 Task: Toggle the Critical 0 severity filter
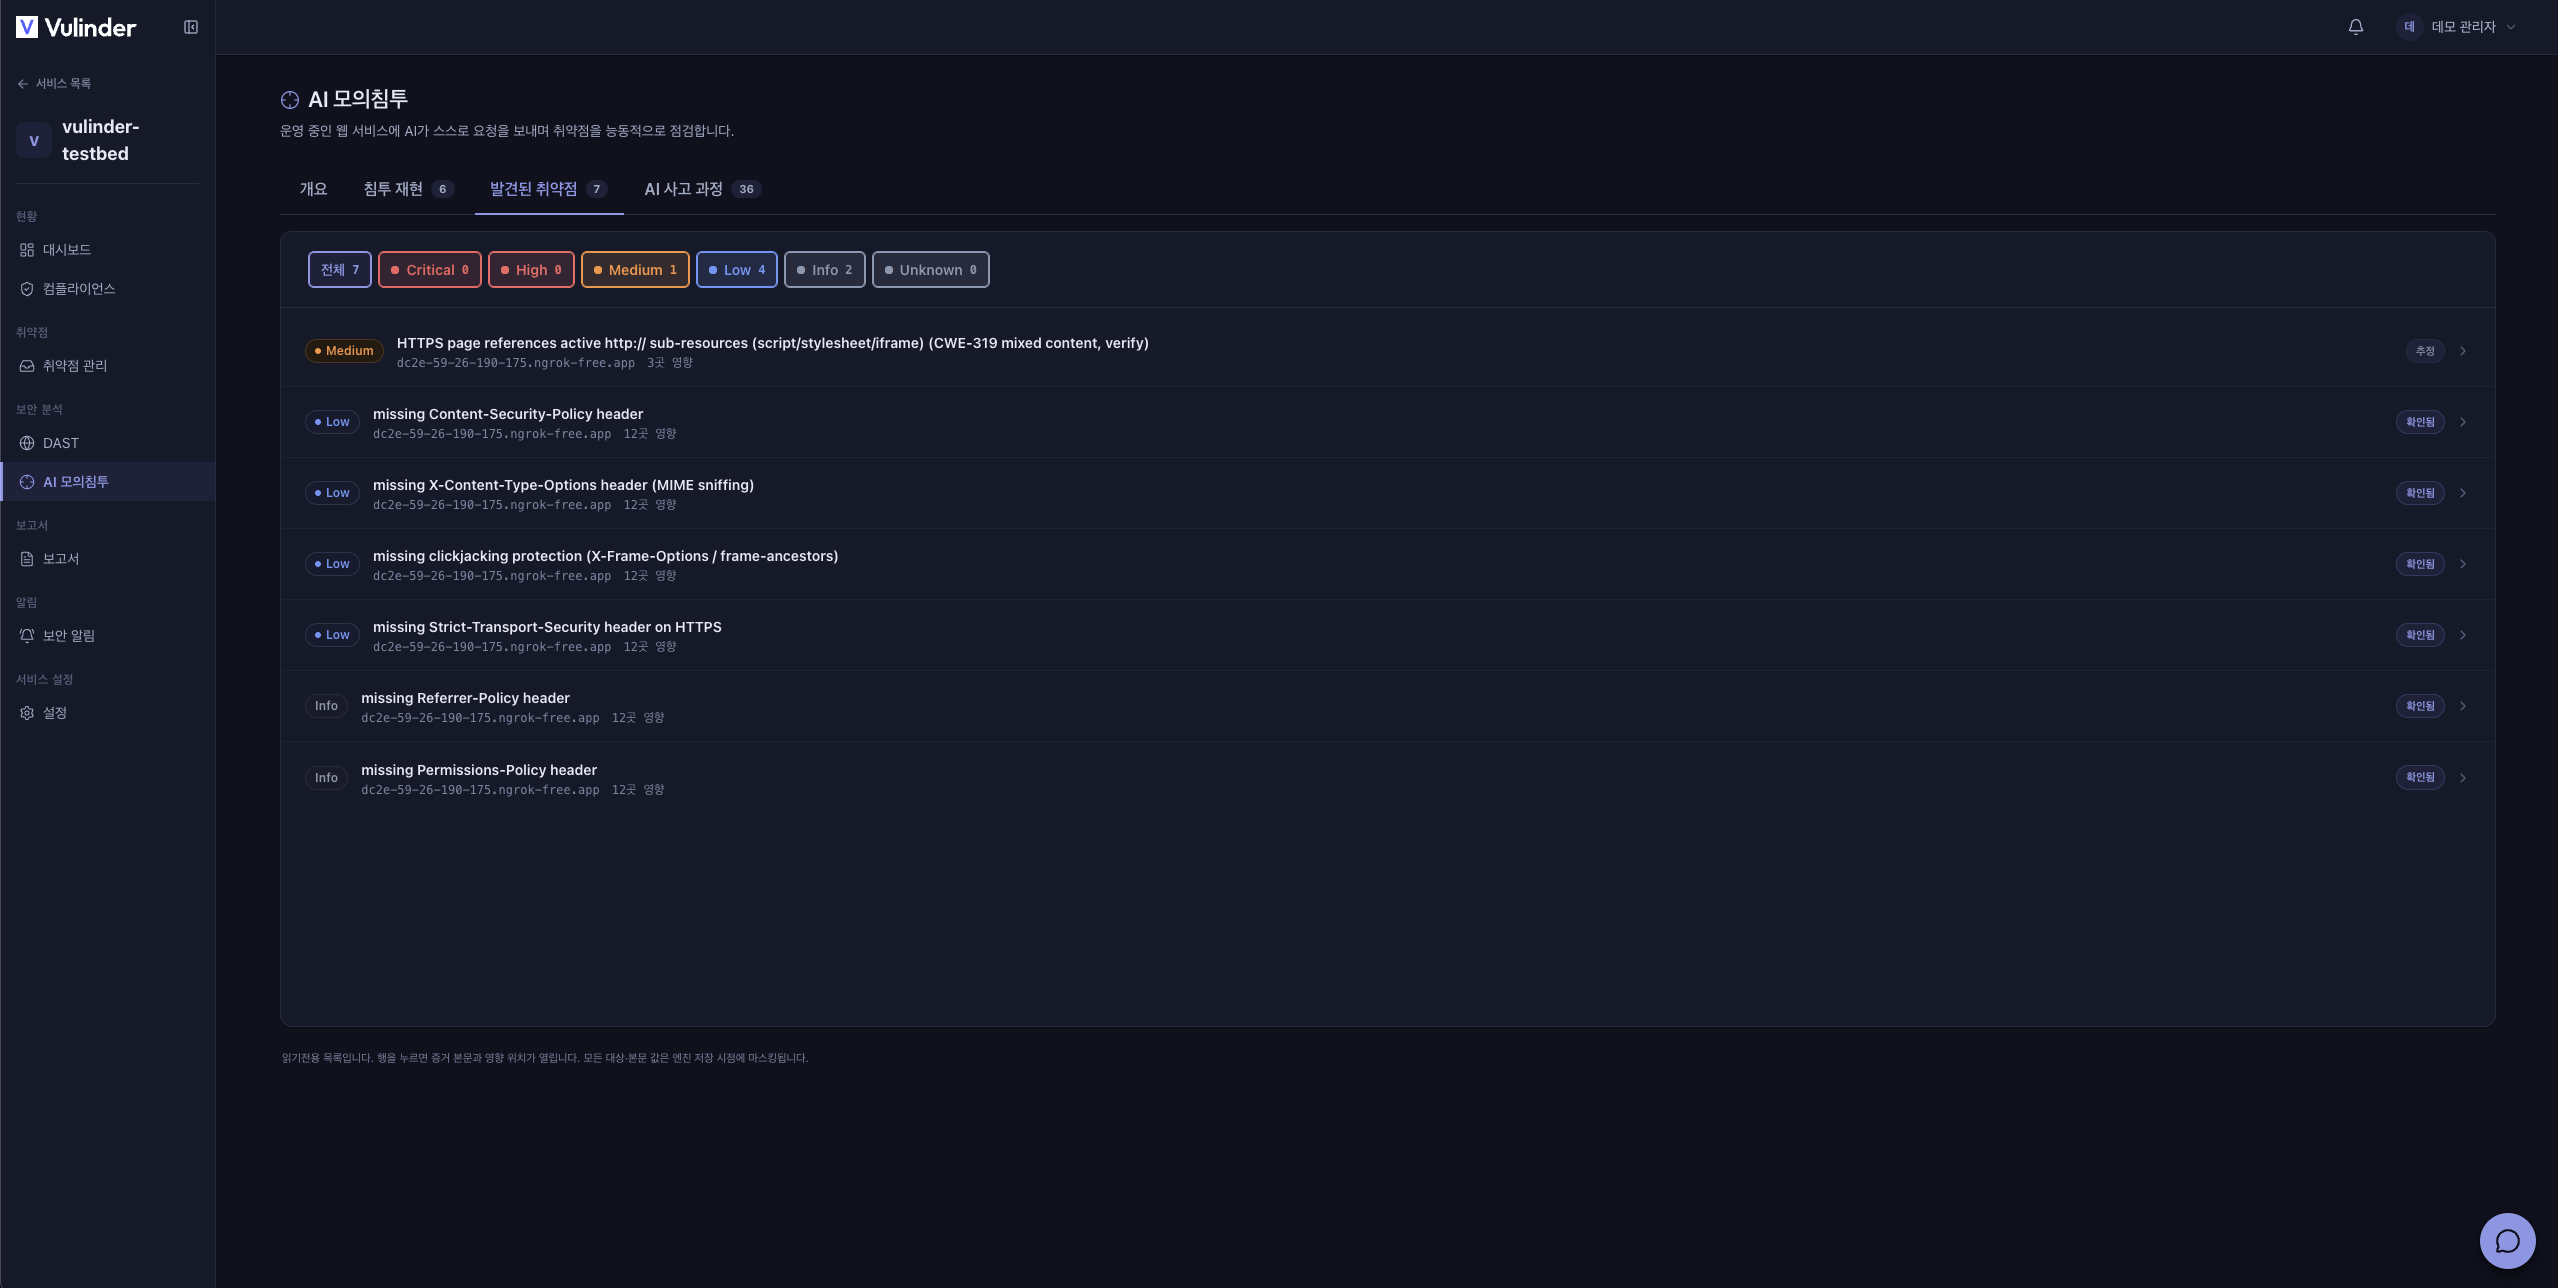coord(430,270)
